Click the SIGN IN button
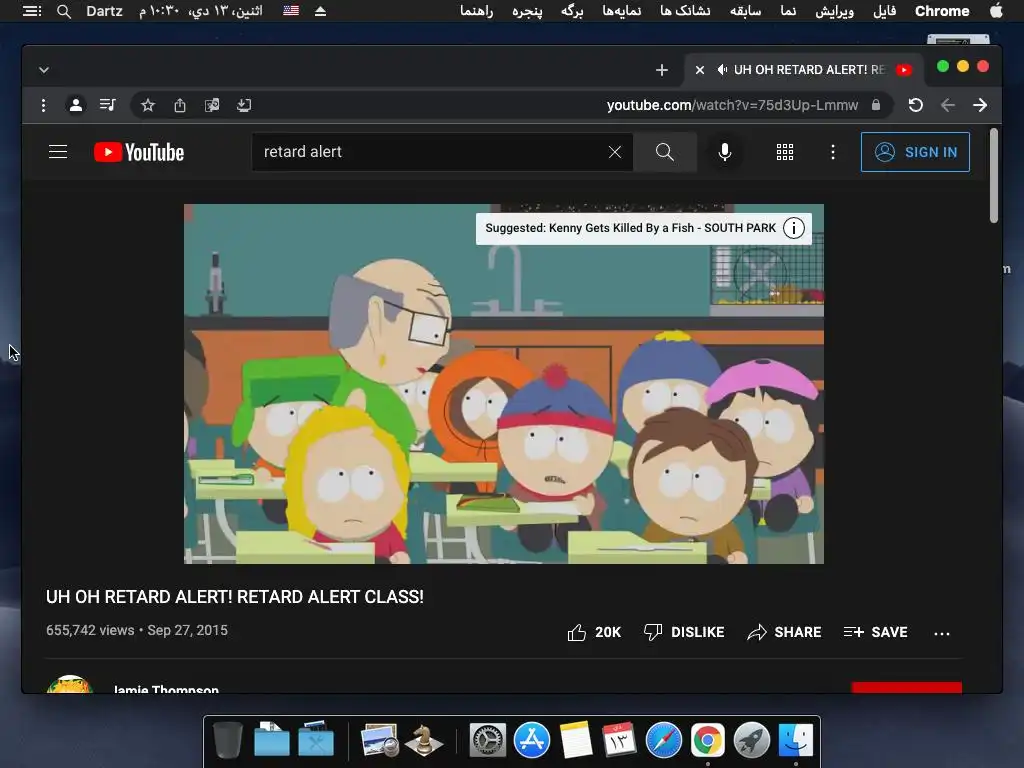1024x768 pixels. point(915,152)
